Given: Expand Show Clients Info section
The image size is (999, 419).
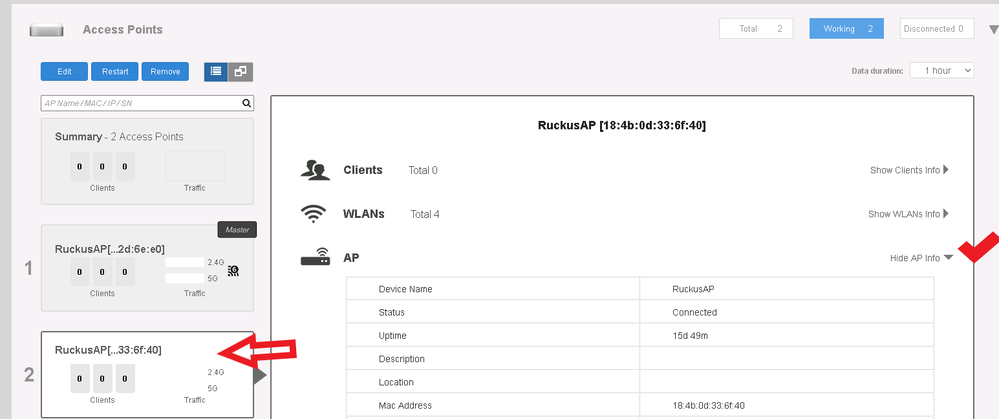Looking at the screenshot, I should tap(909, 170).
